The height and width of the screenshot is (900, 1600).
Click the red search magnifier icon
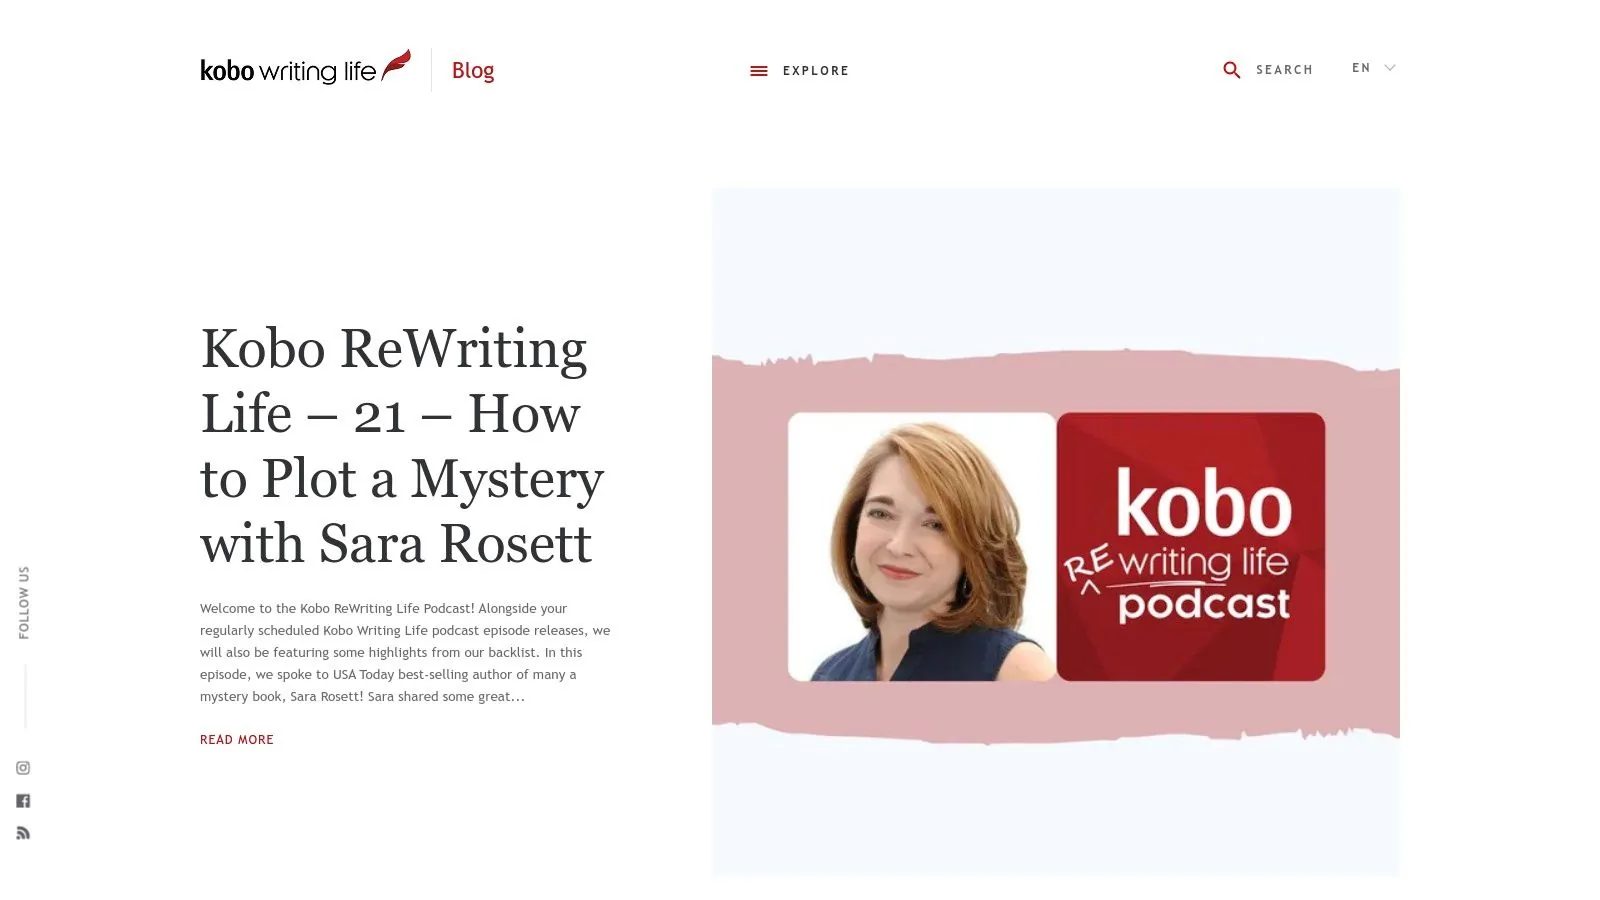click(x=1232, y=70)
